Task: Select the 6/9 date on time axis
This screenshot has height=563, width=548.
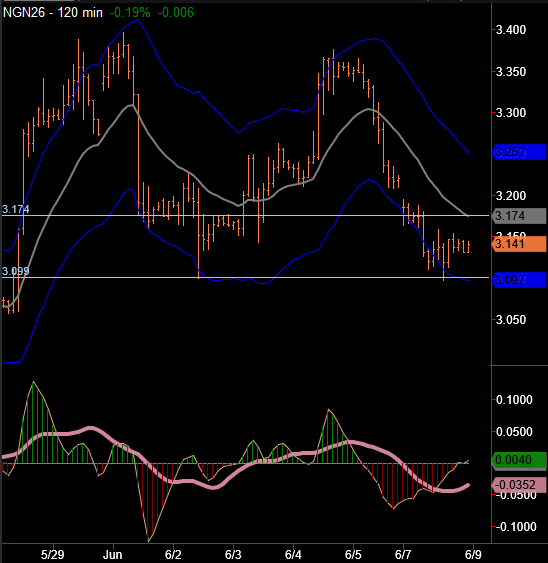Action: pyautogui.click(x=473, y=555)
